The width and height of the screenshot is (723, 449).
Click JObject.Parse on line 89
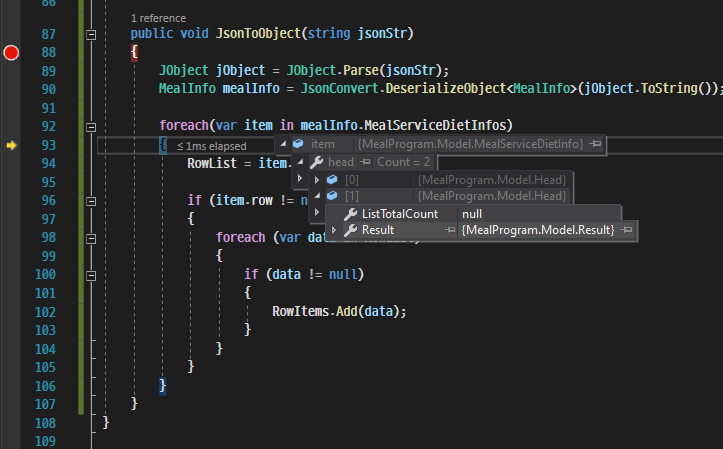coord(332,71)
